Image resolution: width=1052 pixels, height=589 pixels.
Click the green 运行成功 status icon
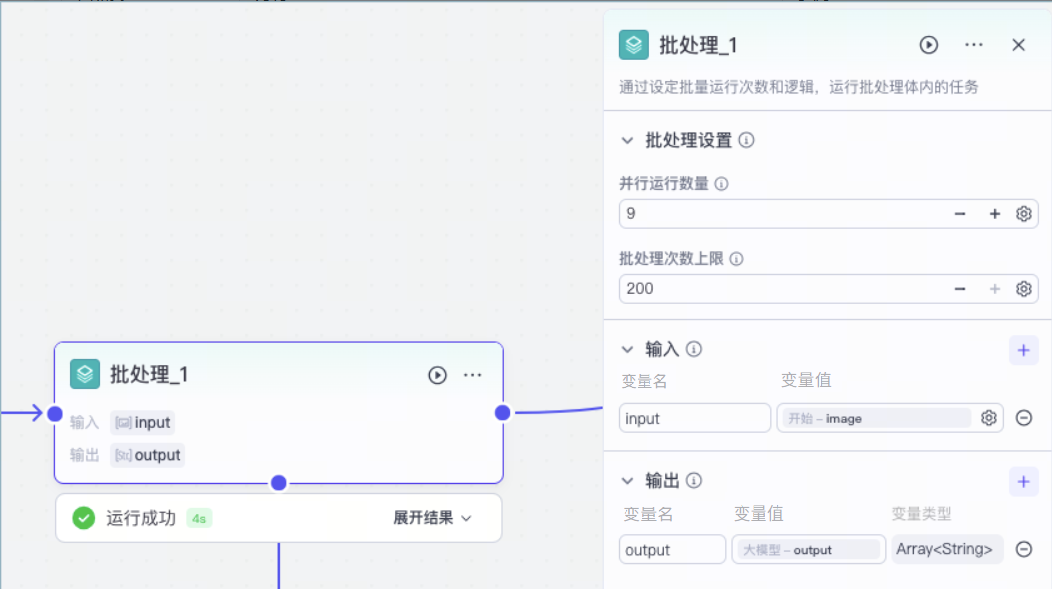(x=84, y=518)
